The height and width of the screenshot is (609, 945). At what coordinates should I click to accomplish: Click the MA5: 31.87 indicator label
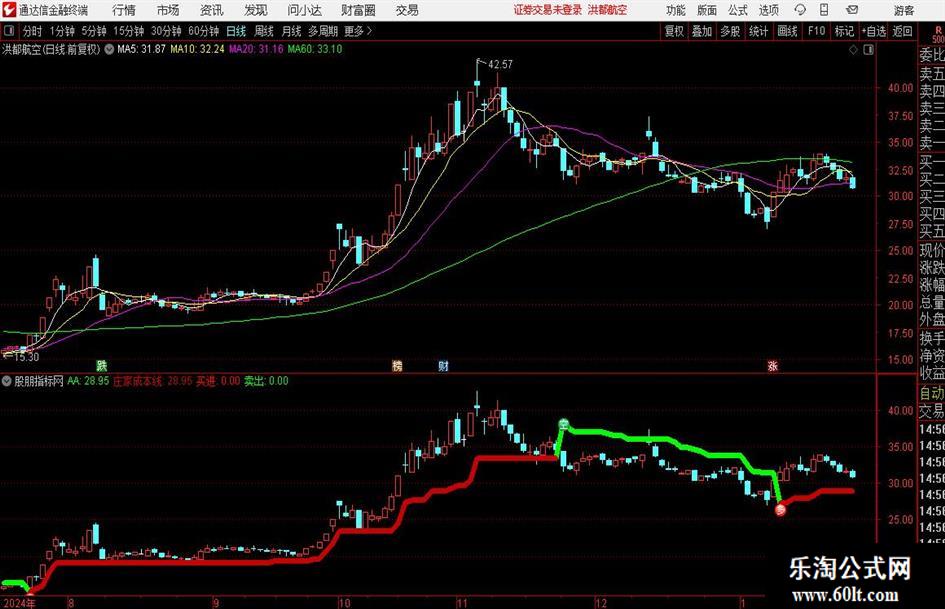[x=141, y=49]
